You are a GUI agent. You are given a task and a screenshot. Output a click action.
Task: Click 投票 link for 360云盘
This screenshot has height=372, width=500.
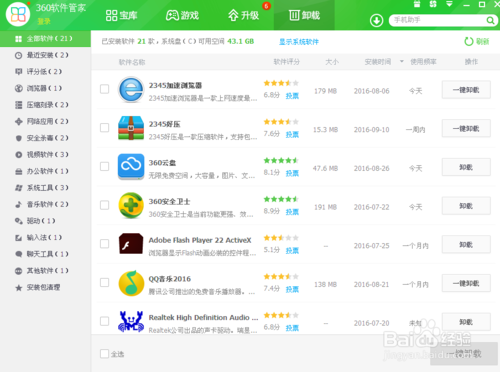(292, 173)
